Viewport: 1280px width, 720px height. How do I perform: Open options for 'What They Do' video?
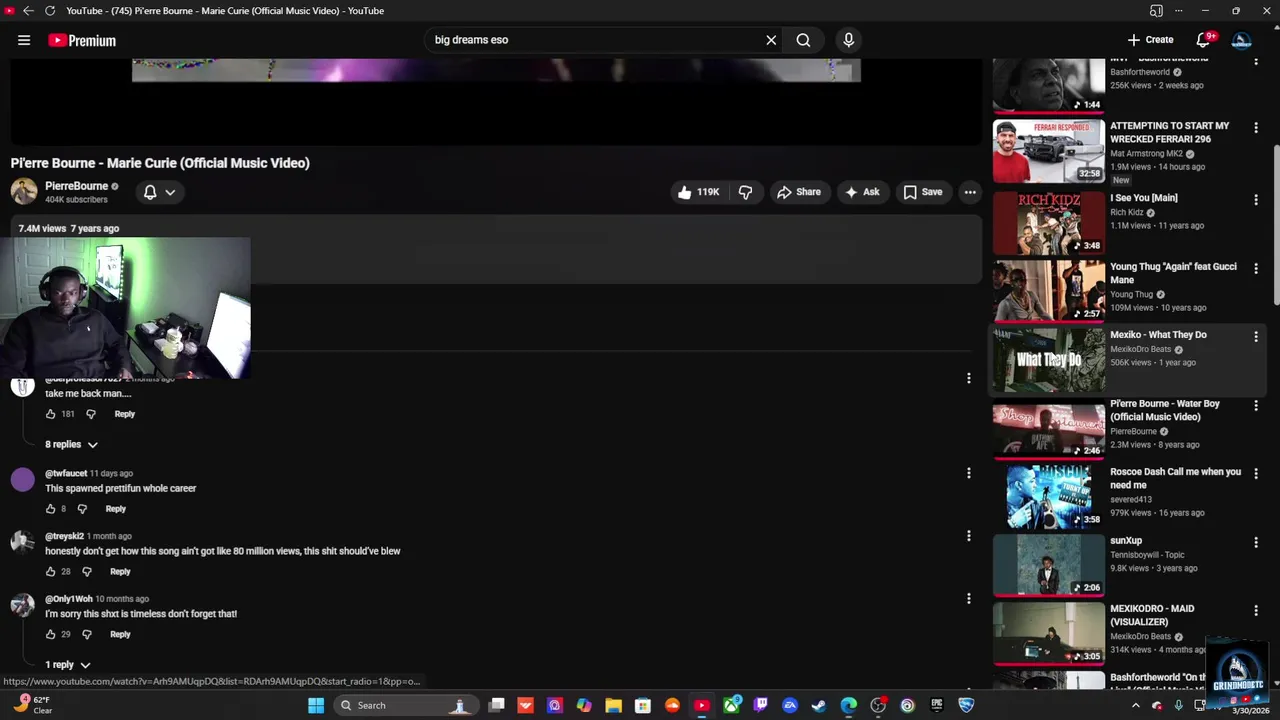click(x=1256, y=337)
